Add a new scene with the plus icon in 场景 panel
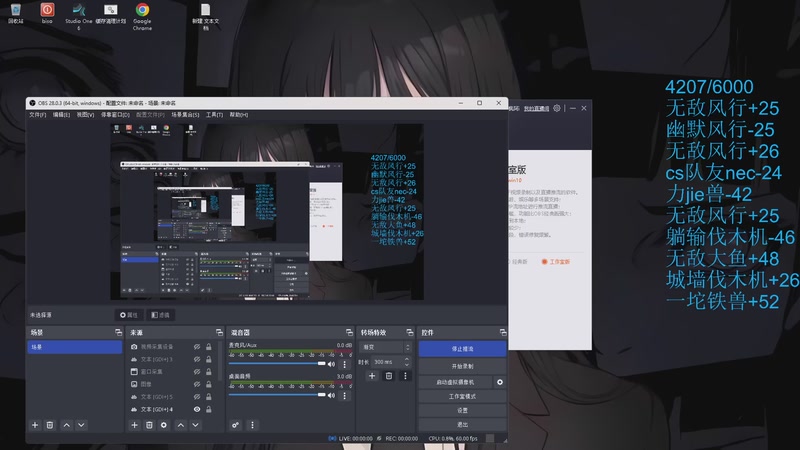 point(35,425)
